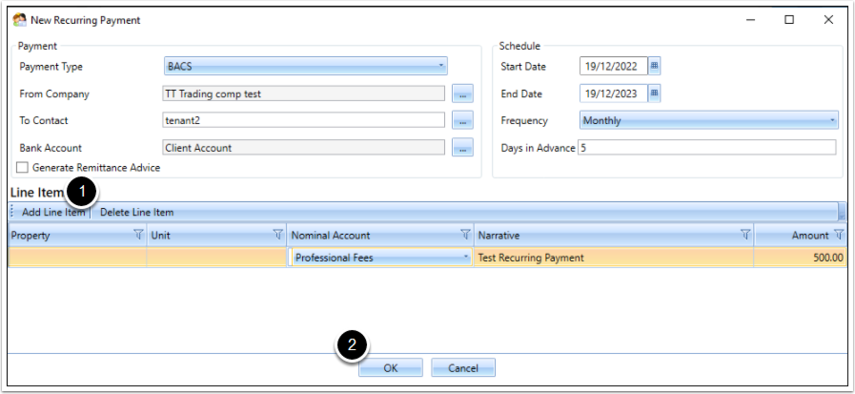Open the Start Date calendar picker
This screenshot has height=394, width=855.
(x=654, y=66)
